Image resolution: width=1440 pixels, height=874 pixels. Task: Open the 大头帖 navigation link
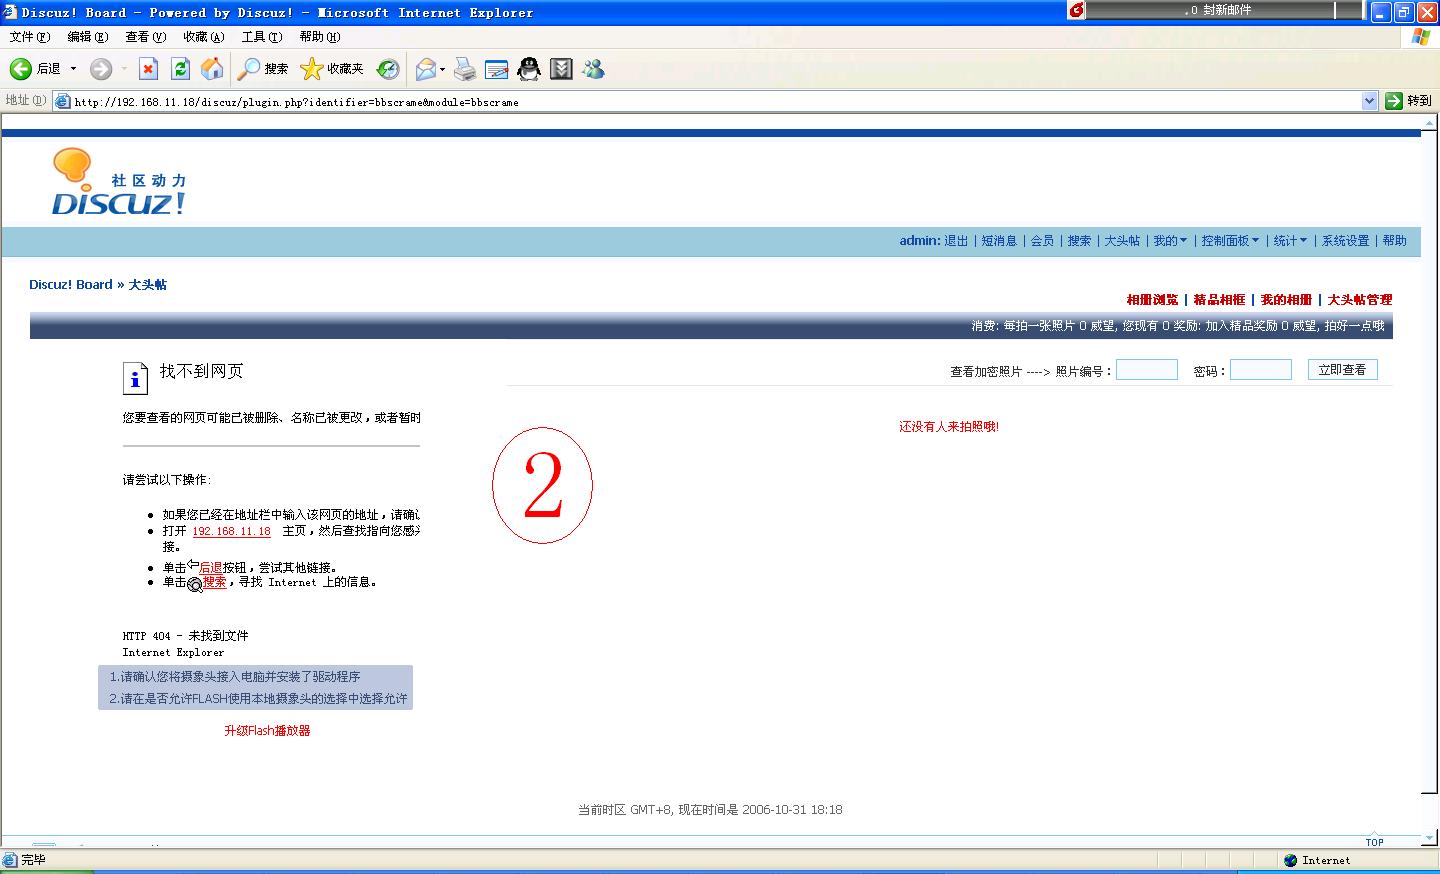[1122, 241]
